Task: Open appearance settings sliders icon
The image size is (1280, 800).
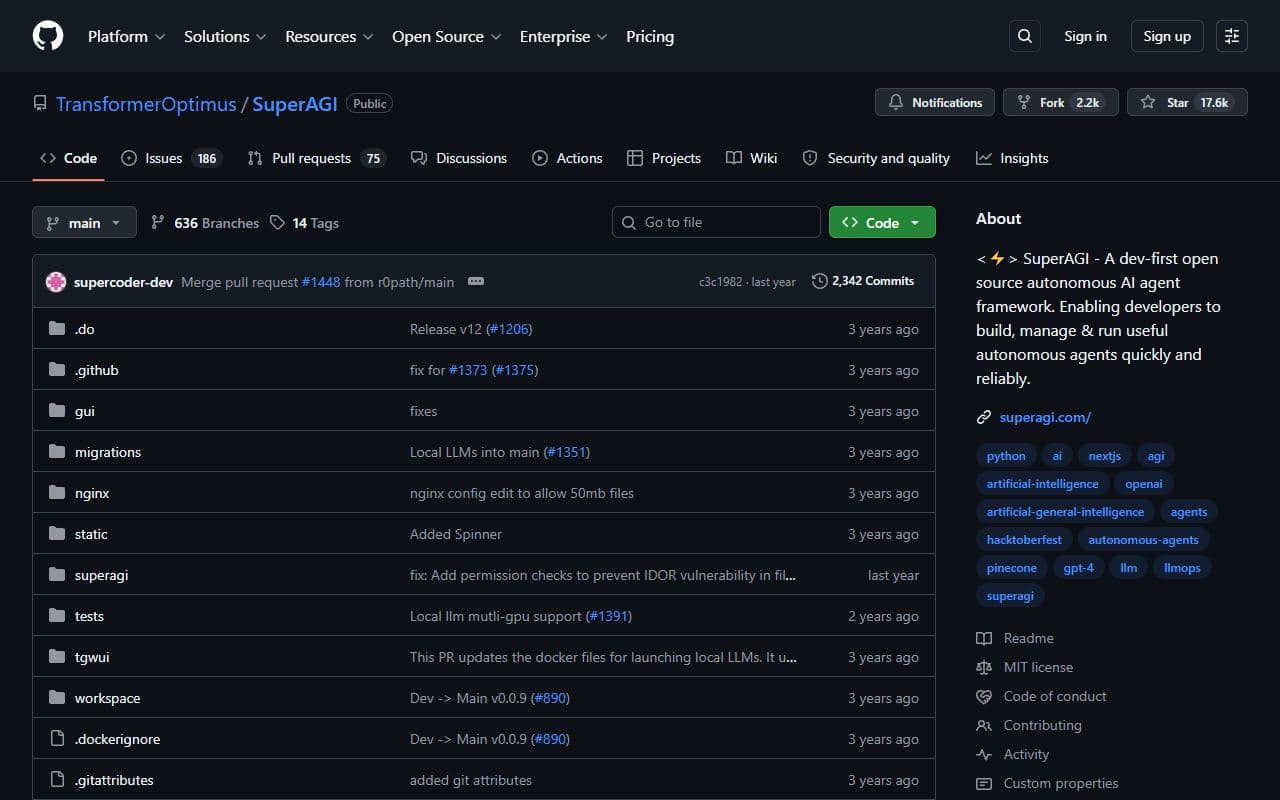Action: 1232,36
